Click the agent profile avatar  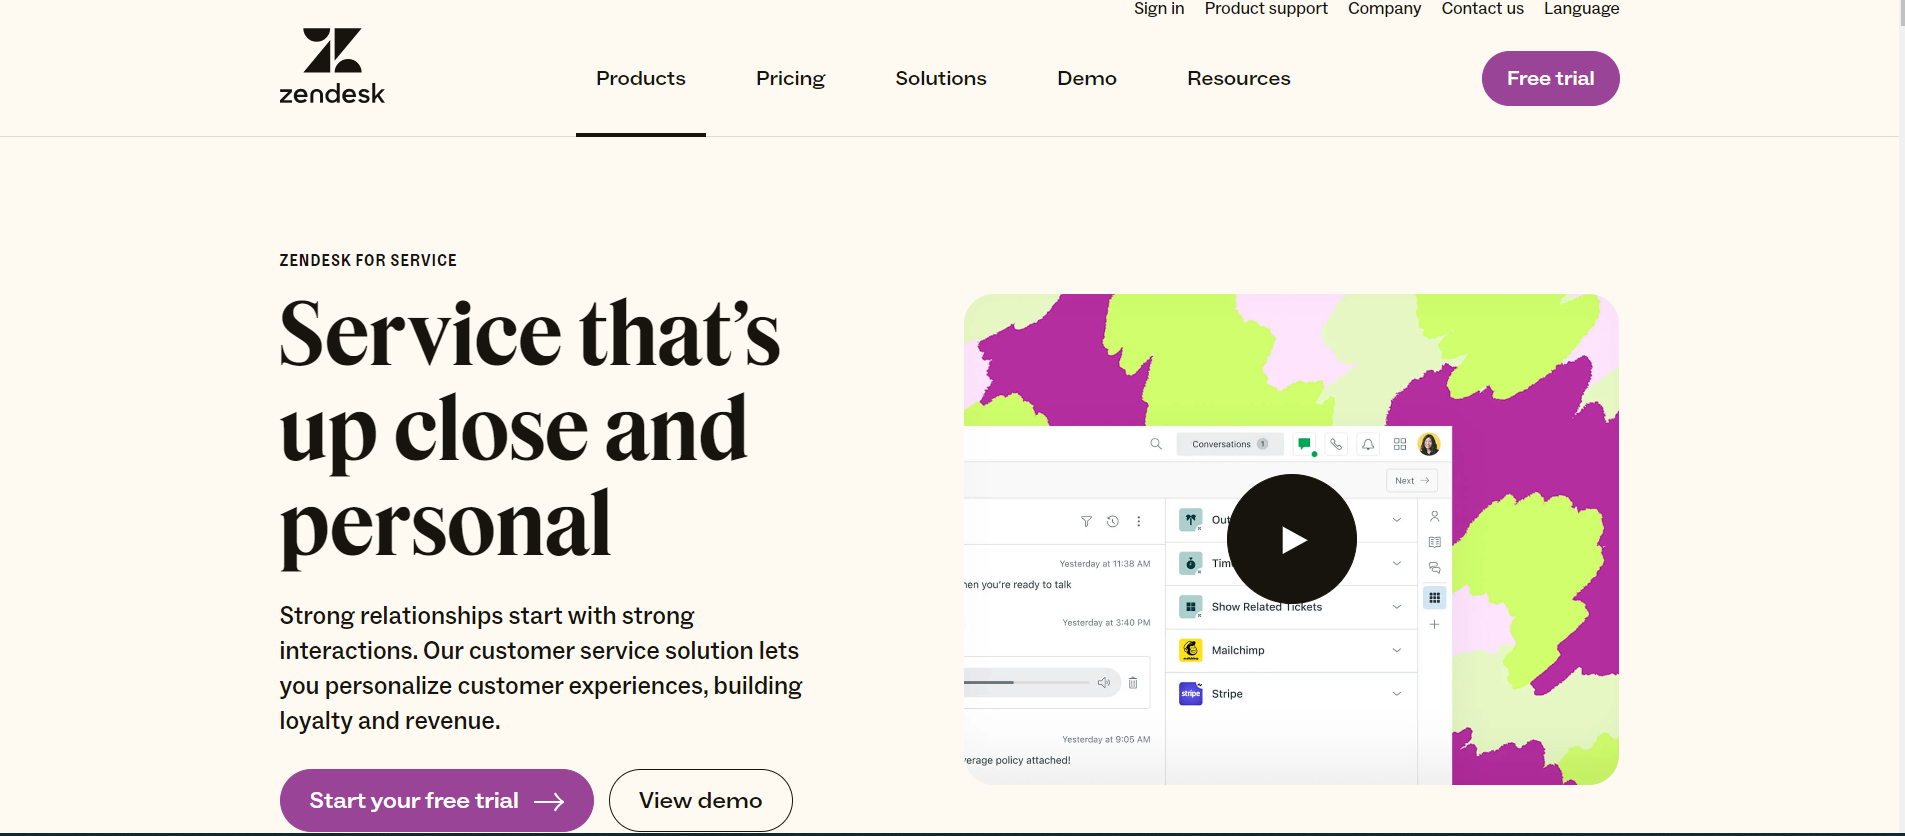click(x=1429, y=444)
